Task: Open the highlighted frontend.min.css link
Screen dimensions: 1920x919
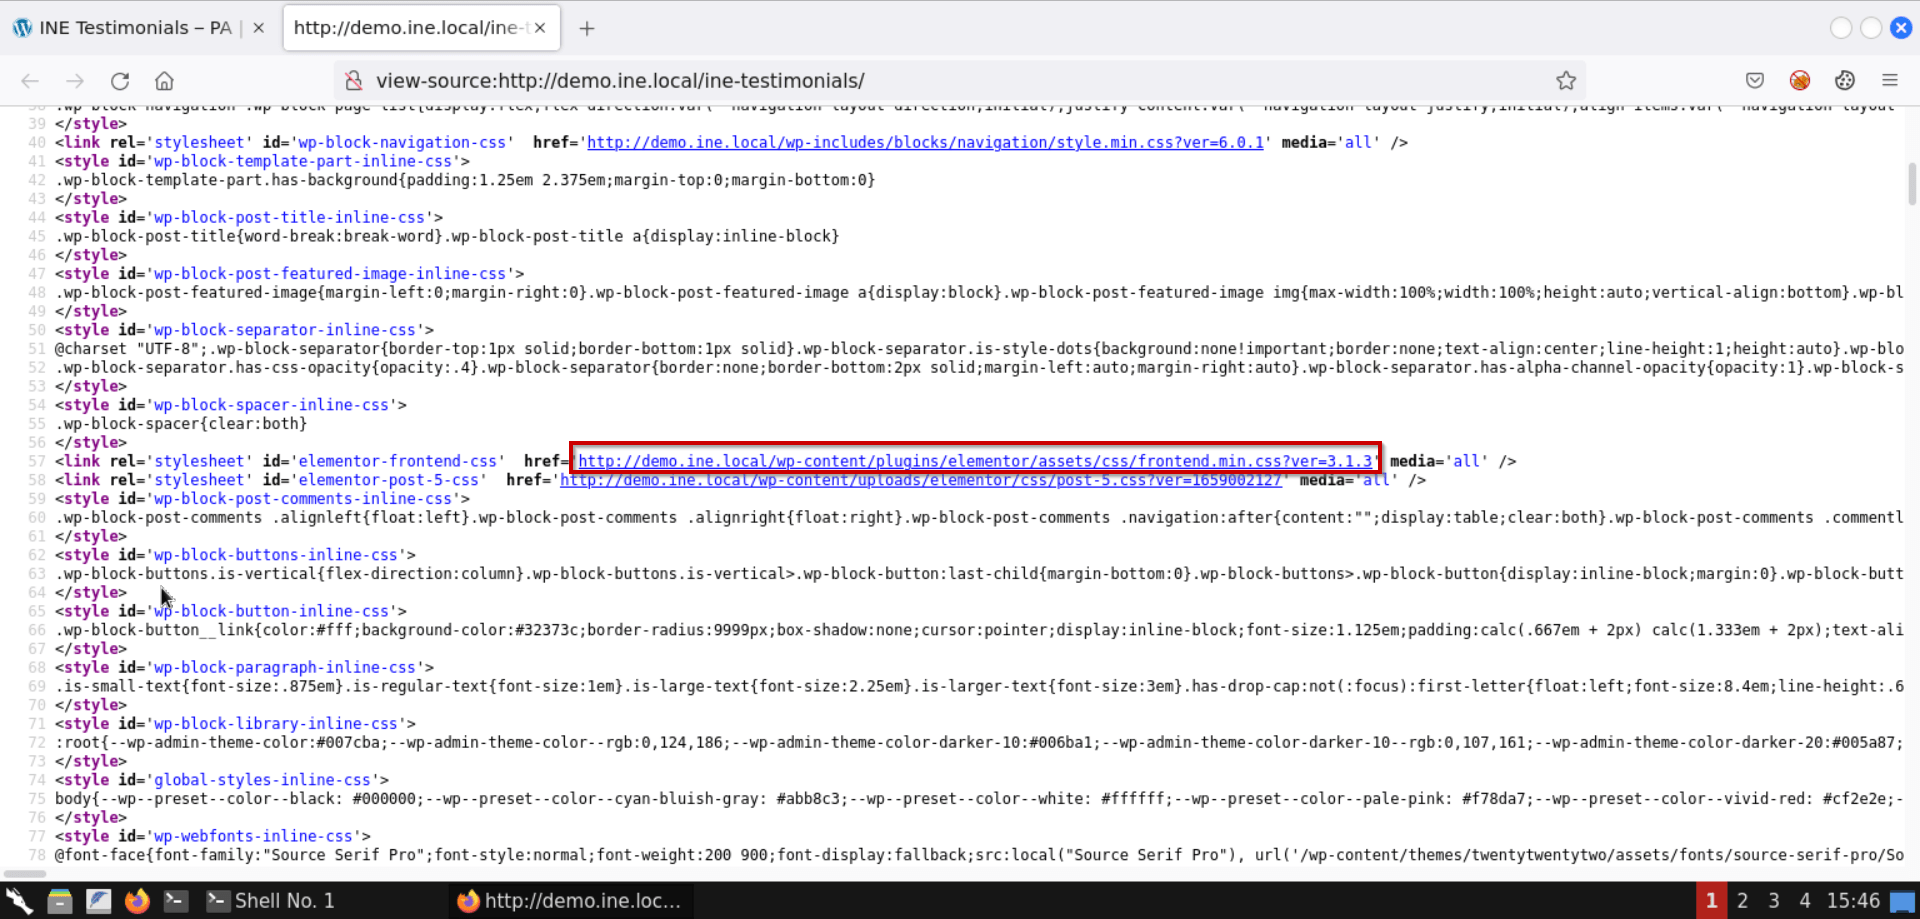Action: click(975, 461)
